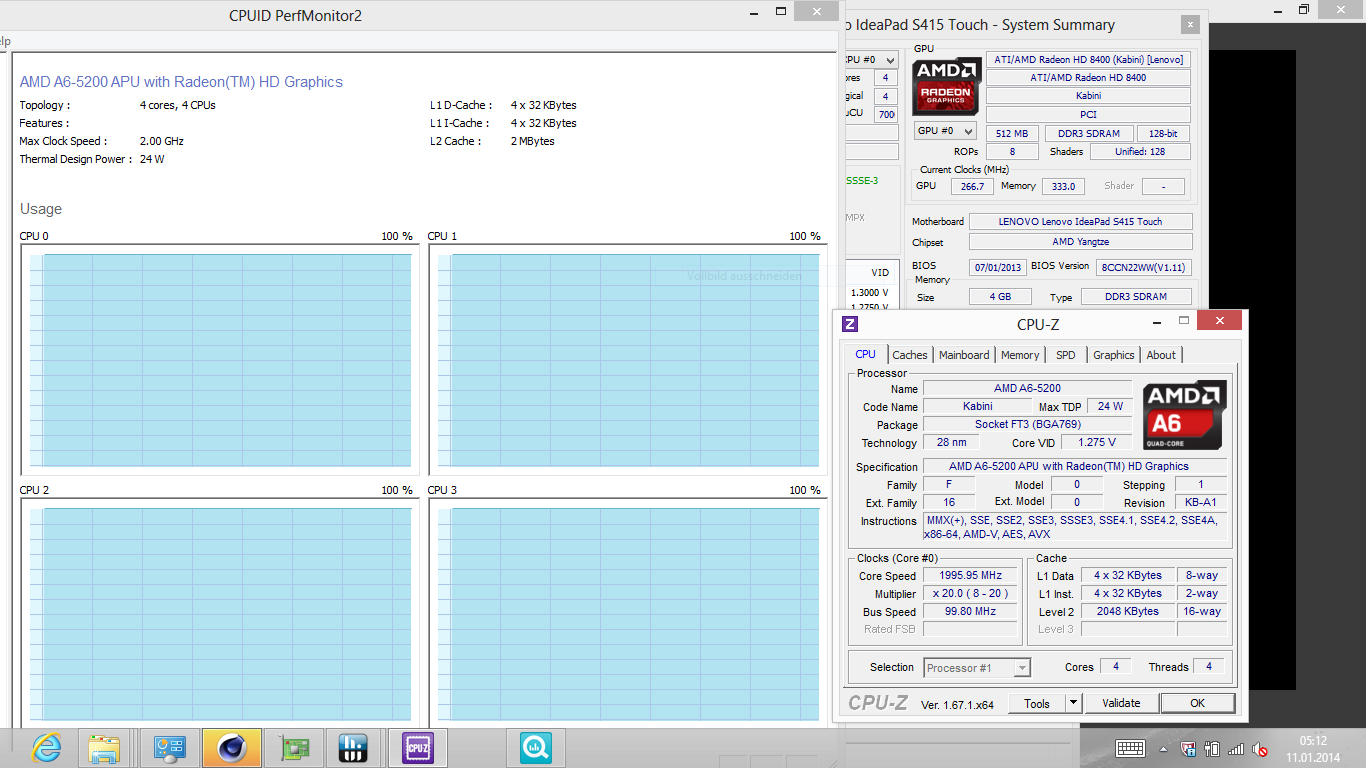
Task: Activate the purple CPU-Z taskbar icon
Action: point(417,747)
